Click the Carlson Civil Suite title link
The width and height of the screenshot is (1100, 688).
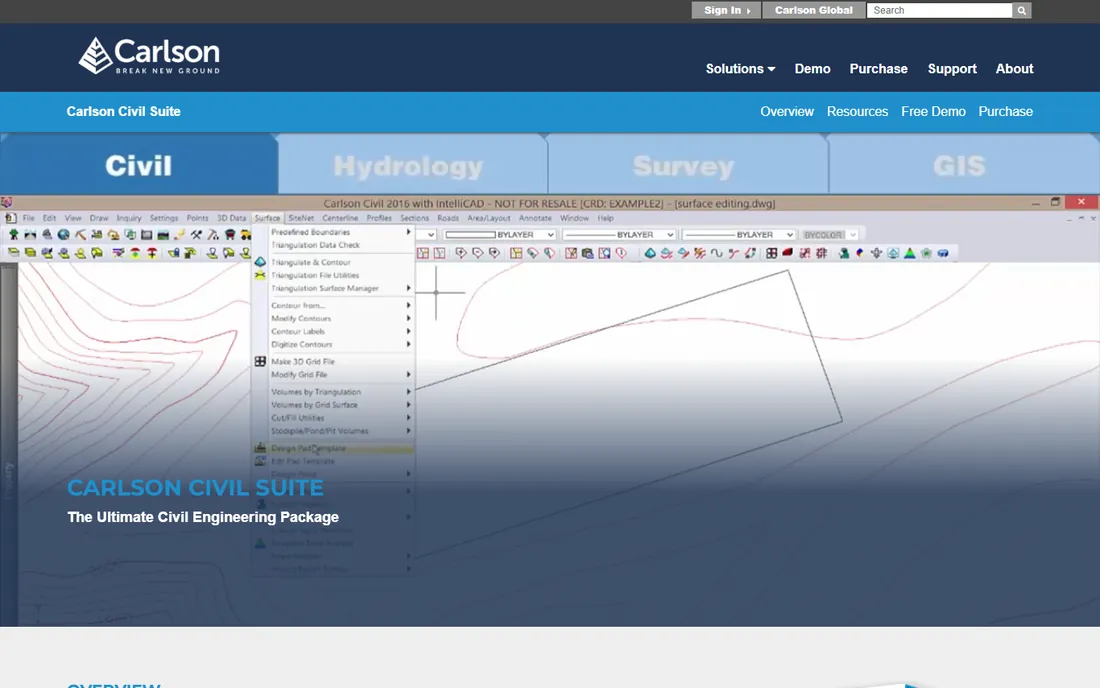coord(123,112)
